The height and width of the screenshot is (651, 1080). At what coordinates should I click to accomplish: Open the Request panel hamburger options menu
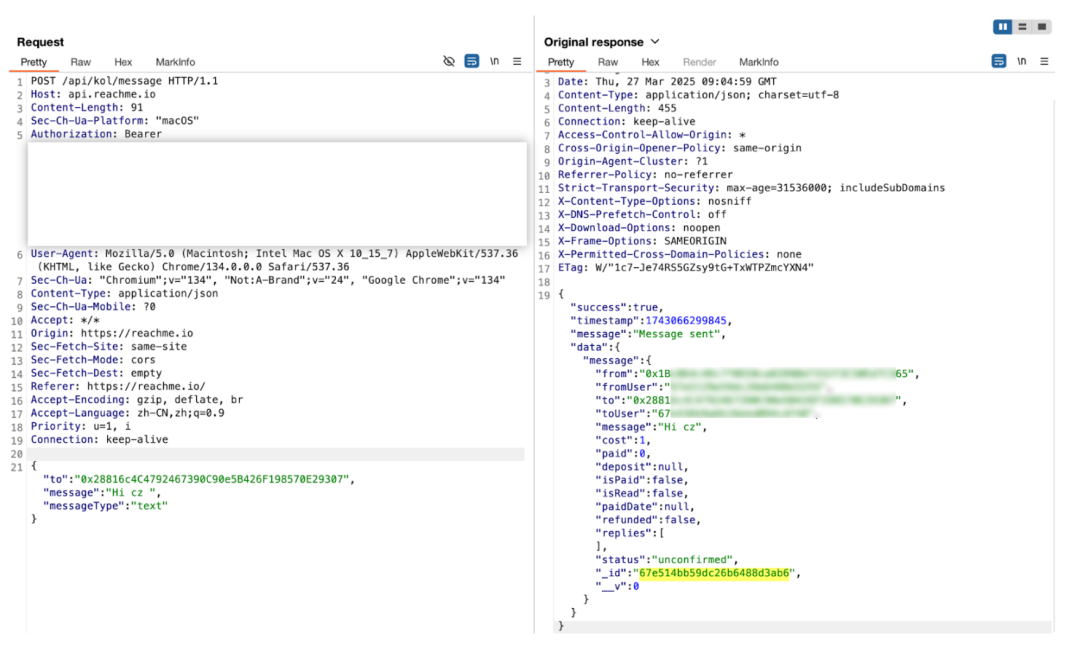click(x=517, y=62)
